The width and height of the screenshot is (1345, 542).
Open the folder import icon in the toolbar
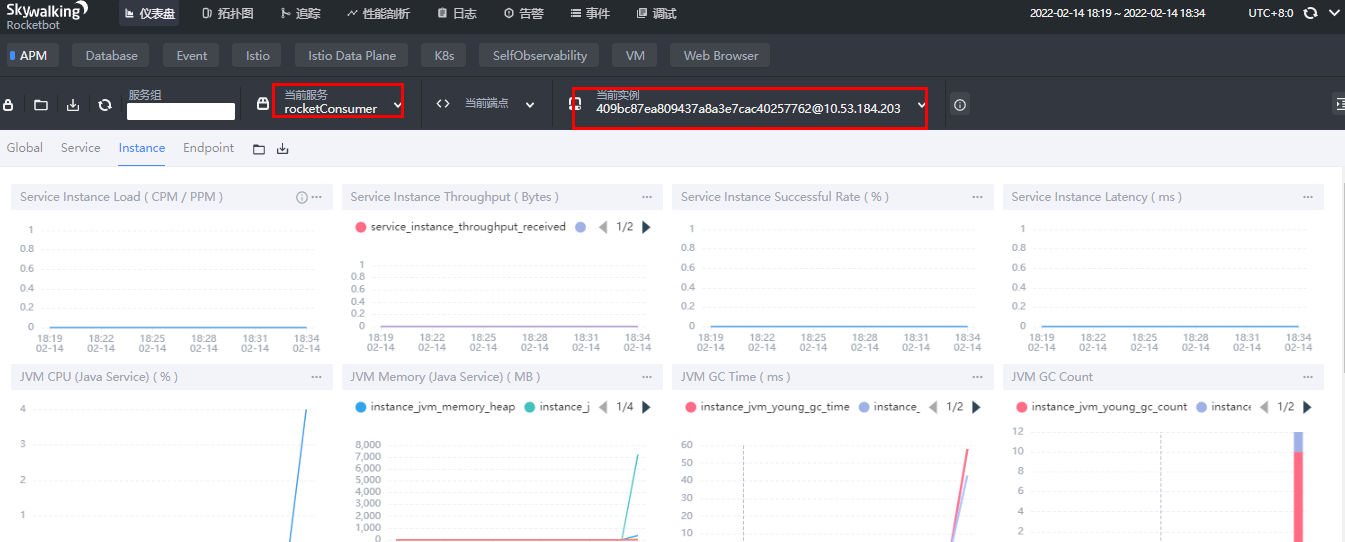click(x=41, y=104)
